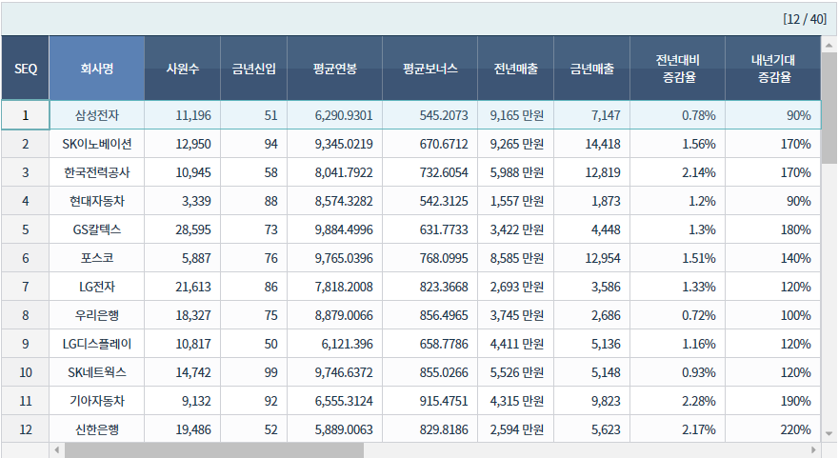Image resolution: width=839 pixels, height=458 pixels.
Task: Click change rate 2.28% cell
Action: tap(677, 401)
